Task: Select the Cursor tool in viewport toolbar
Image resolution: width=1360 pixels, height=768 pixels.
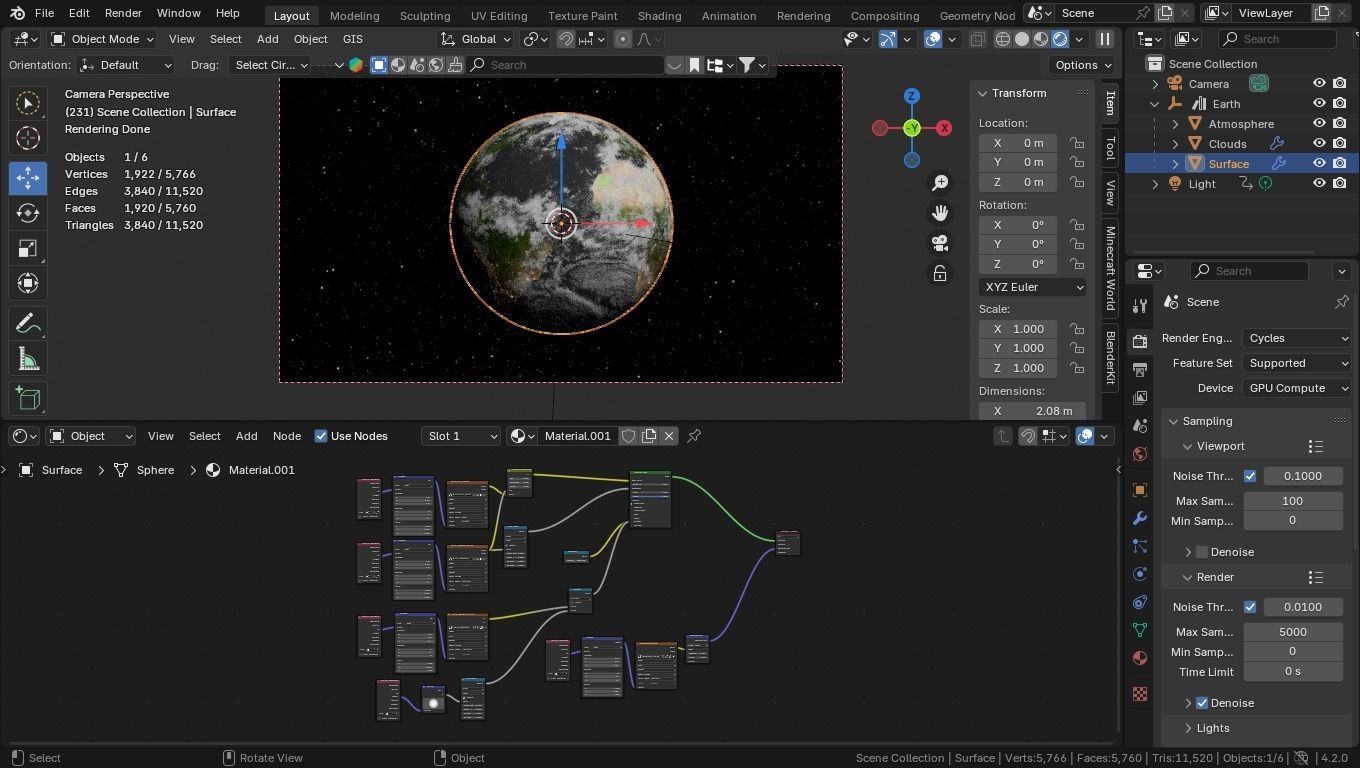Action: [x=28, y=138]
